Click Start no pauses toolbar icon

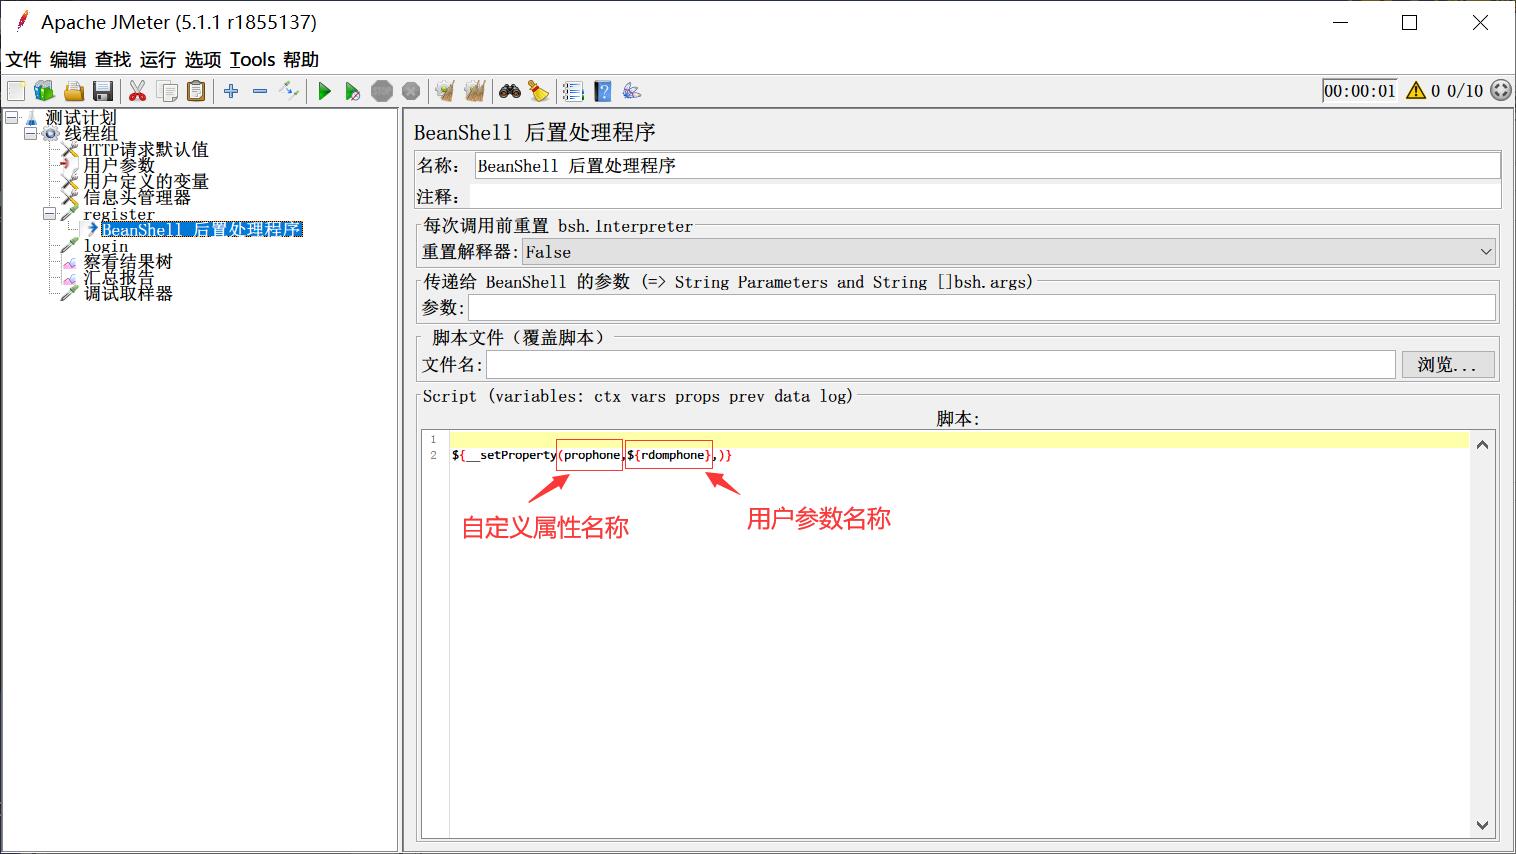point(352,92)
